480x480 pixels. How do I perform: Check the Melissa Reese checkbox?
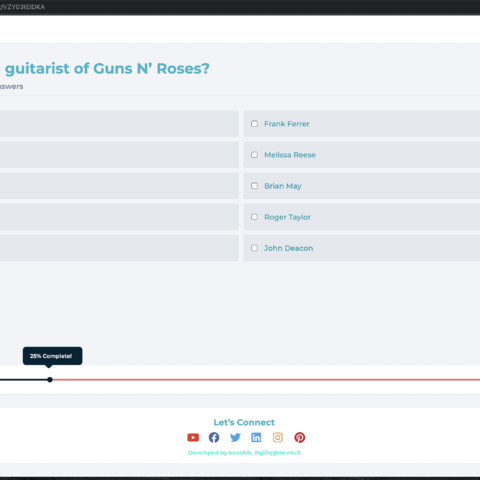(x=254, y=155)
